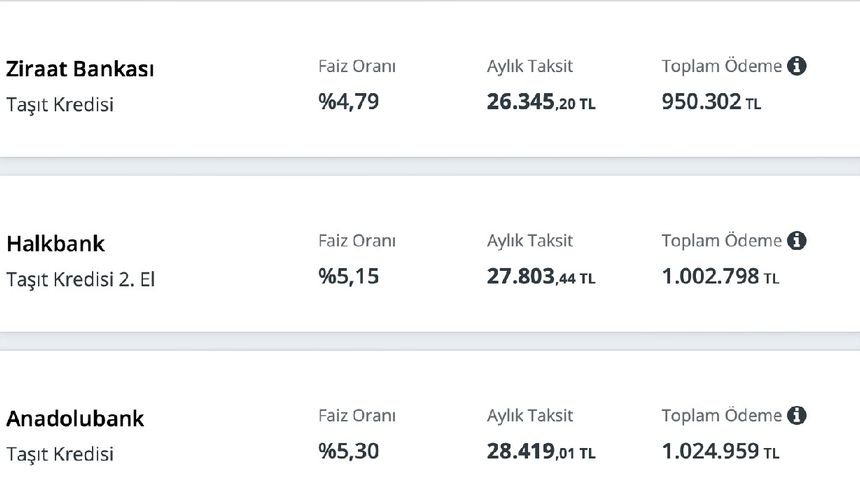Screen dimensions: 860x504
Task: Open the Ziraat Bankası bank name
Action: coord(80,69)
